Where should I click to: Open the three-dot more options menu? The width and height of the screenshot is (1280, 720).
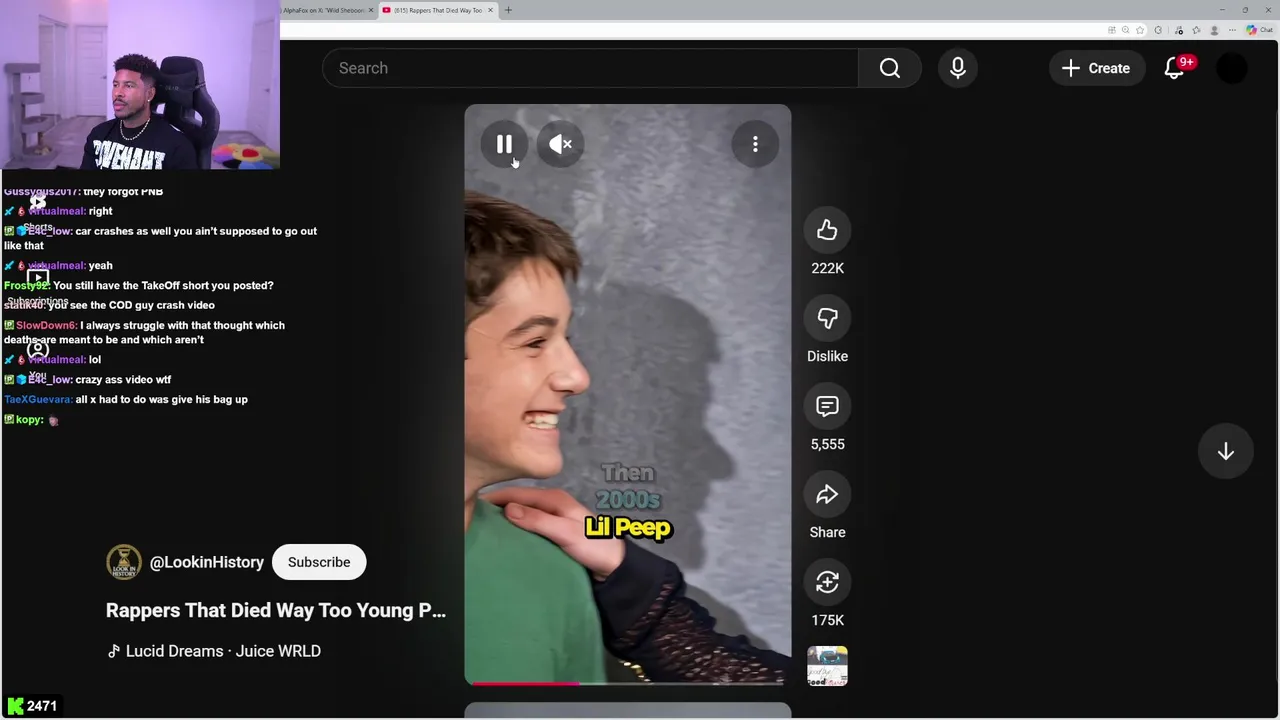[755, 145]
